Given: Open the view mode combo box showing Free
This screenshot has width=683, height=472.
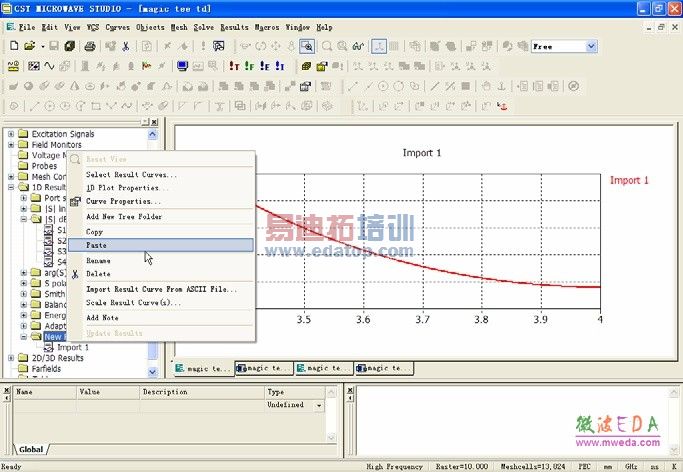Looking at the screenshot, I should 564,46.
